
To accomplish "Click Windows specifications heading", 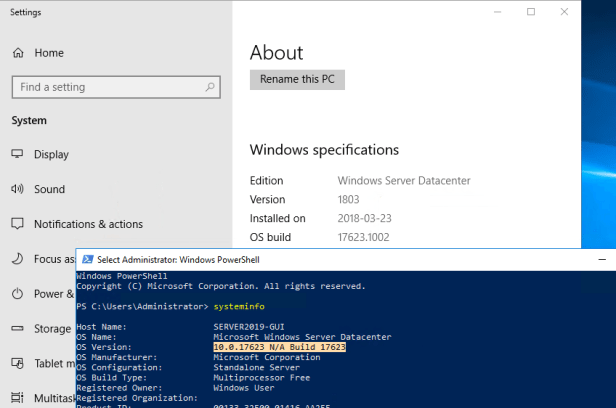I will (324, 150).
